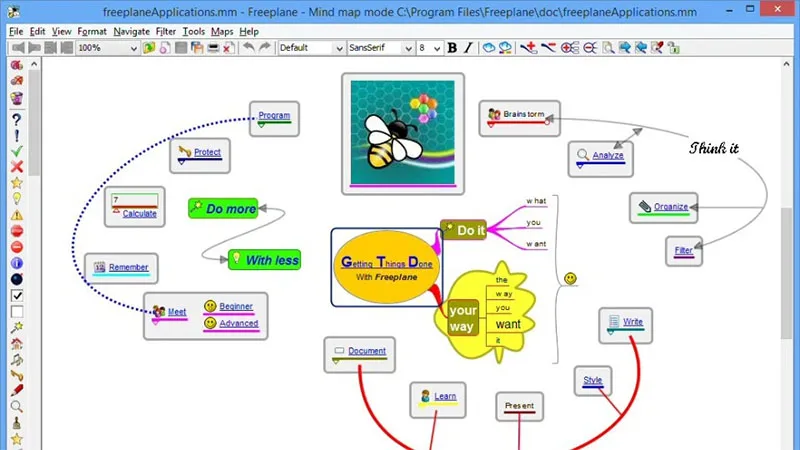Click the find magnifier icon in toolbar
Screen dimensions: 800x450
click(608, 48)
